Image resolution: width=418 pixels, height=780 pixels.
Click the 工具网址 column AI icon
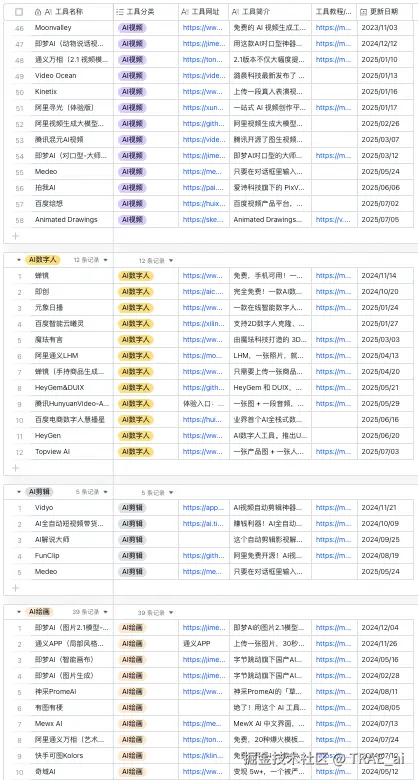185,11
